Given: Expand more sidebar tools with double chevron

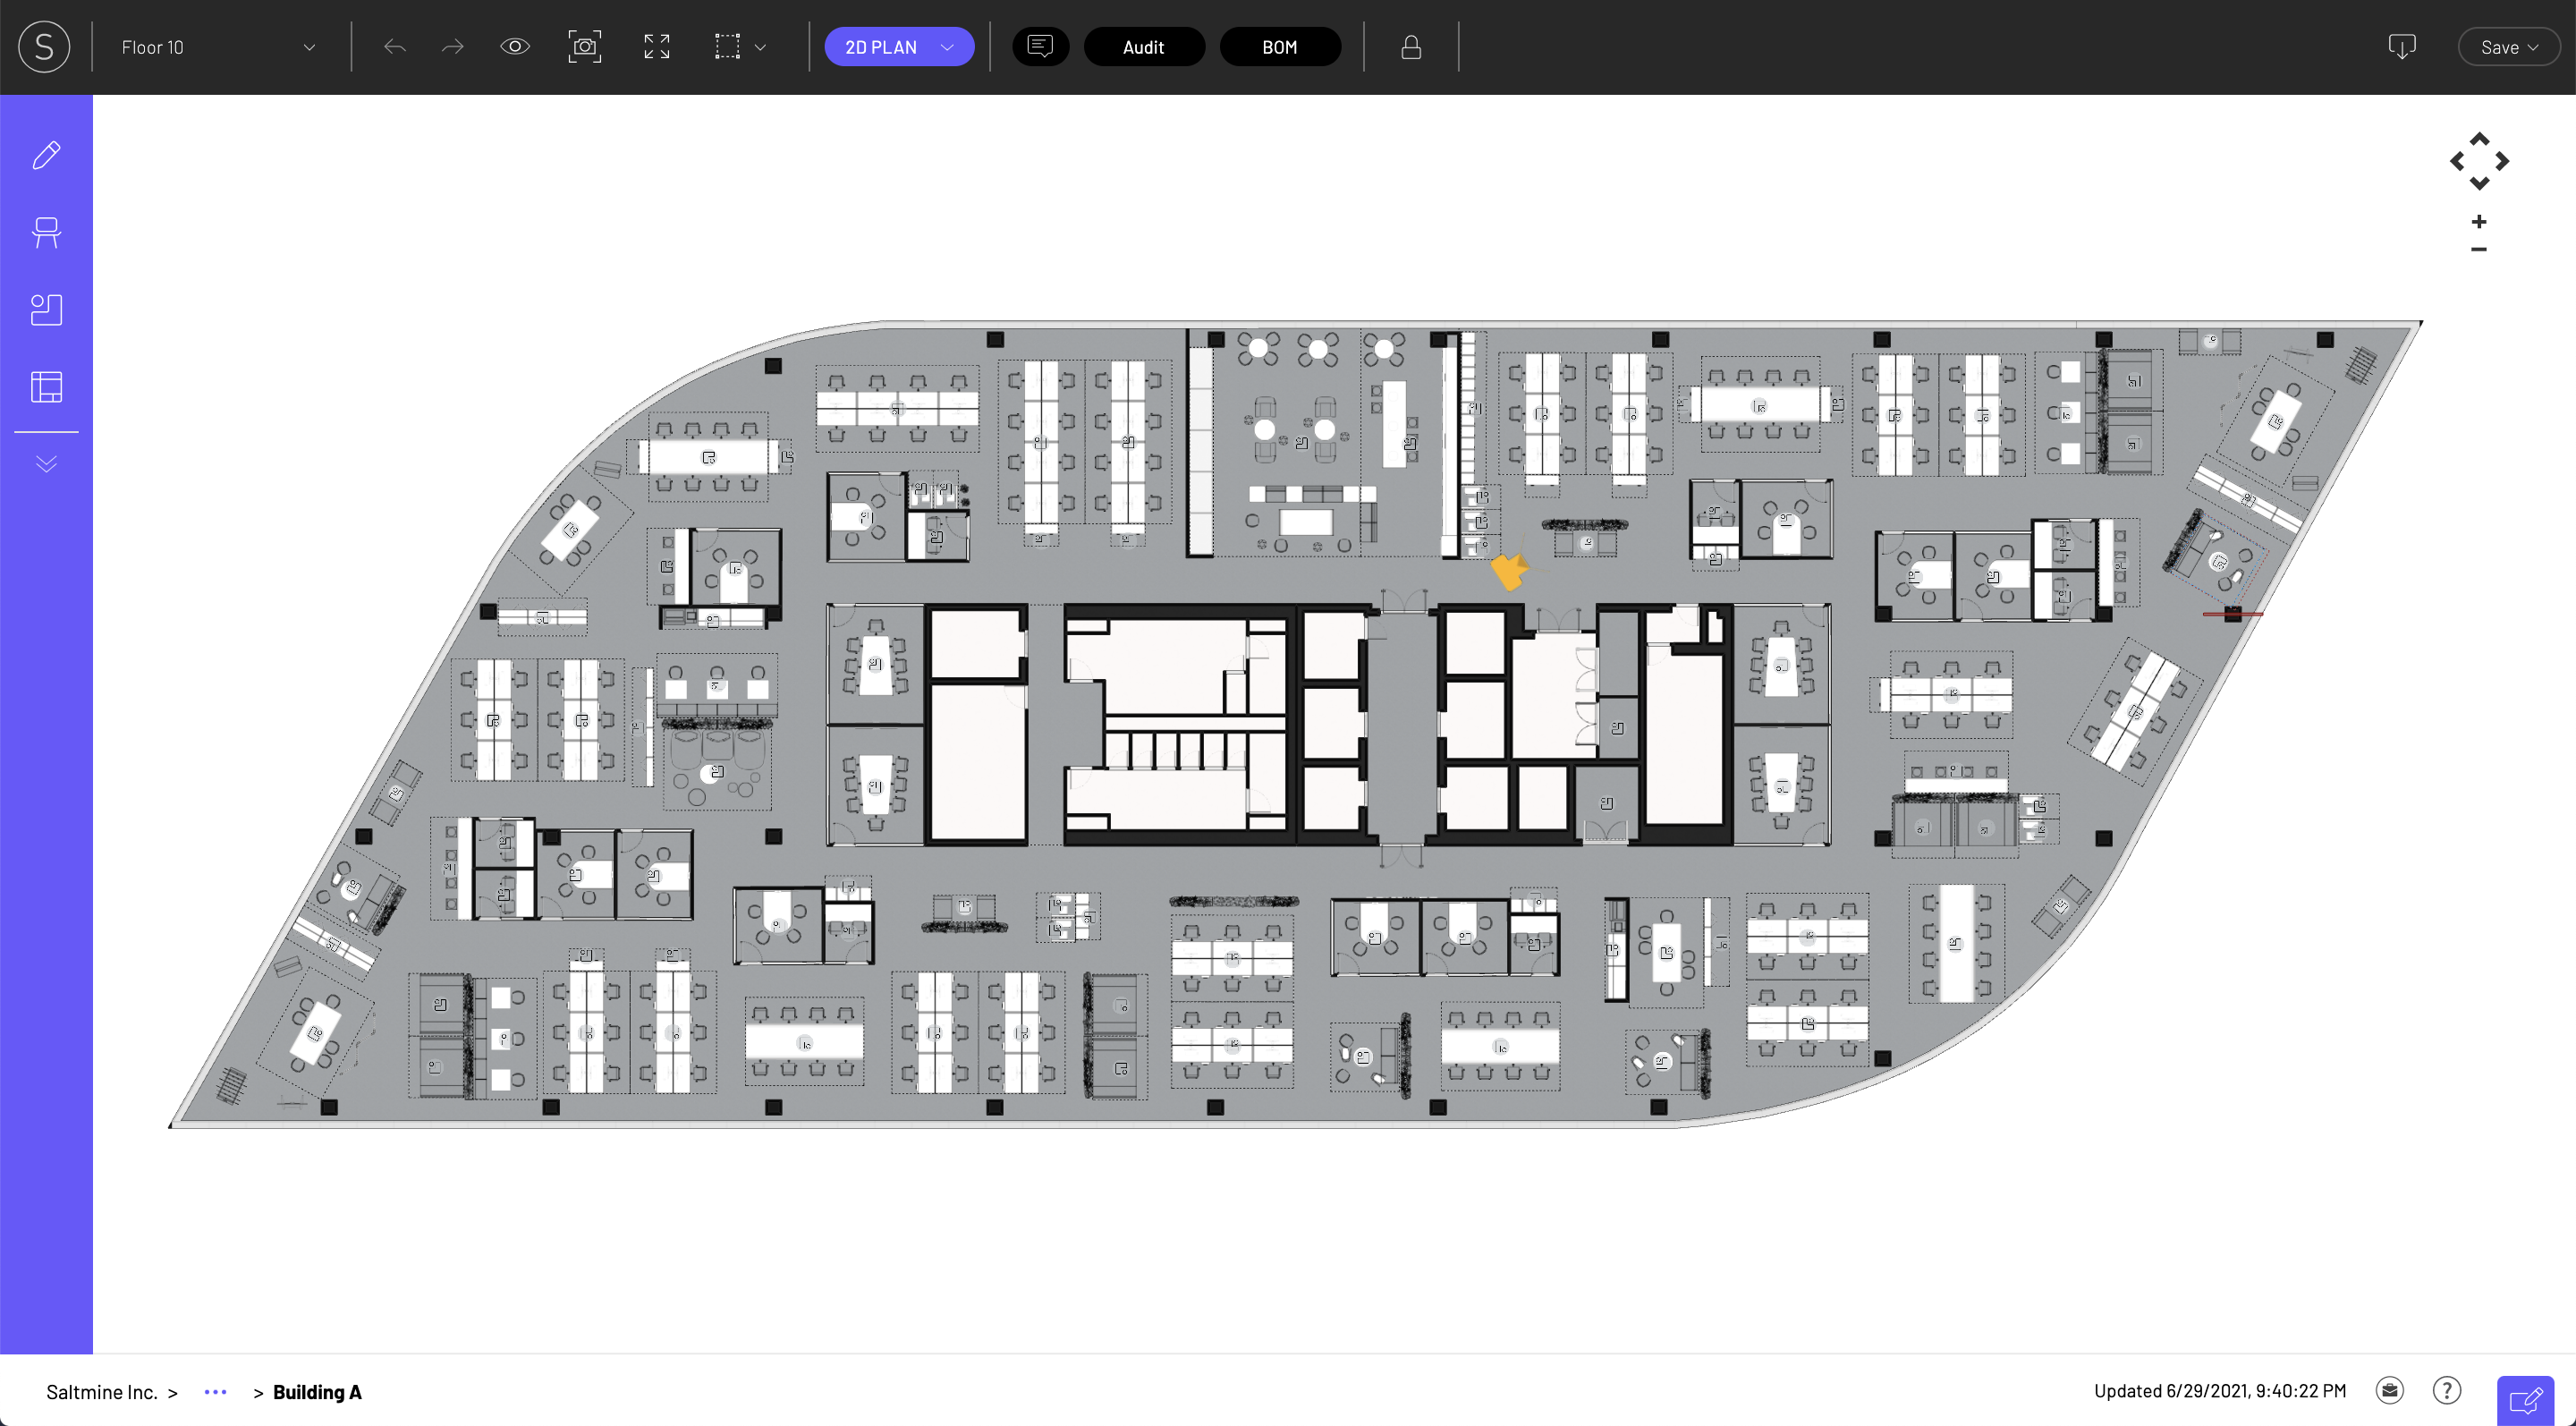Looking at the screenshot, I should tap(46, 464).
